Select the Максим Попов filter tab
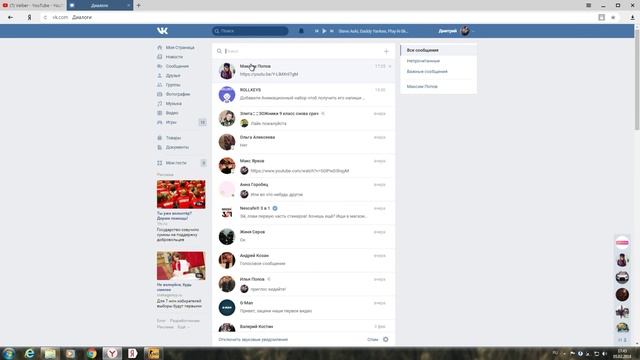Image resolution: width=640 pixels, height=360 pixels. (438, 87)
